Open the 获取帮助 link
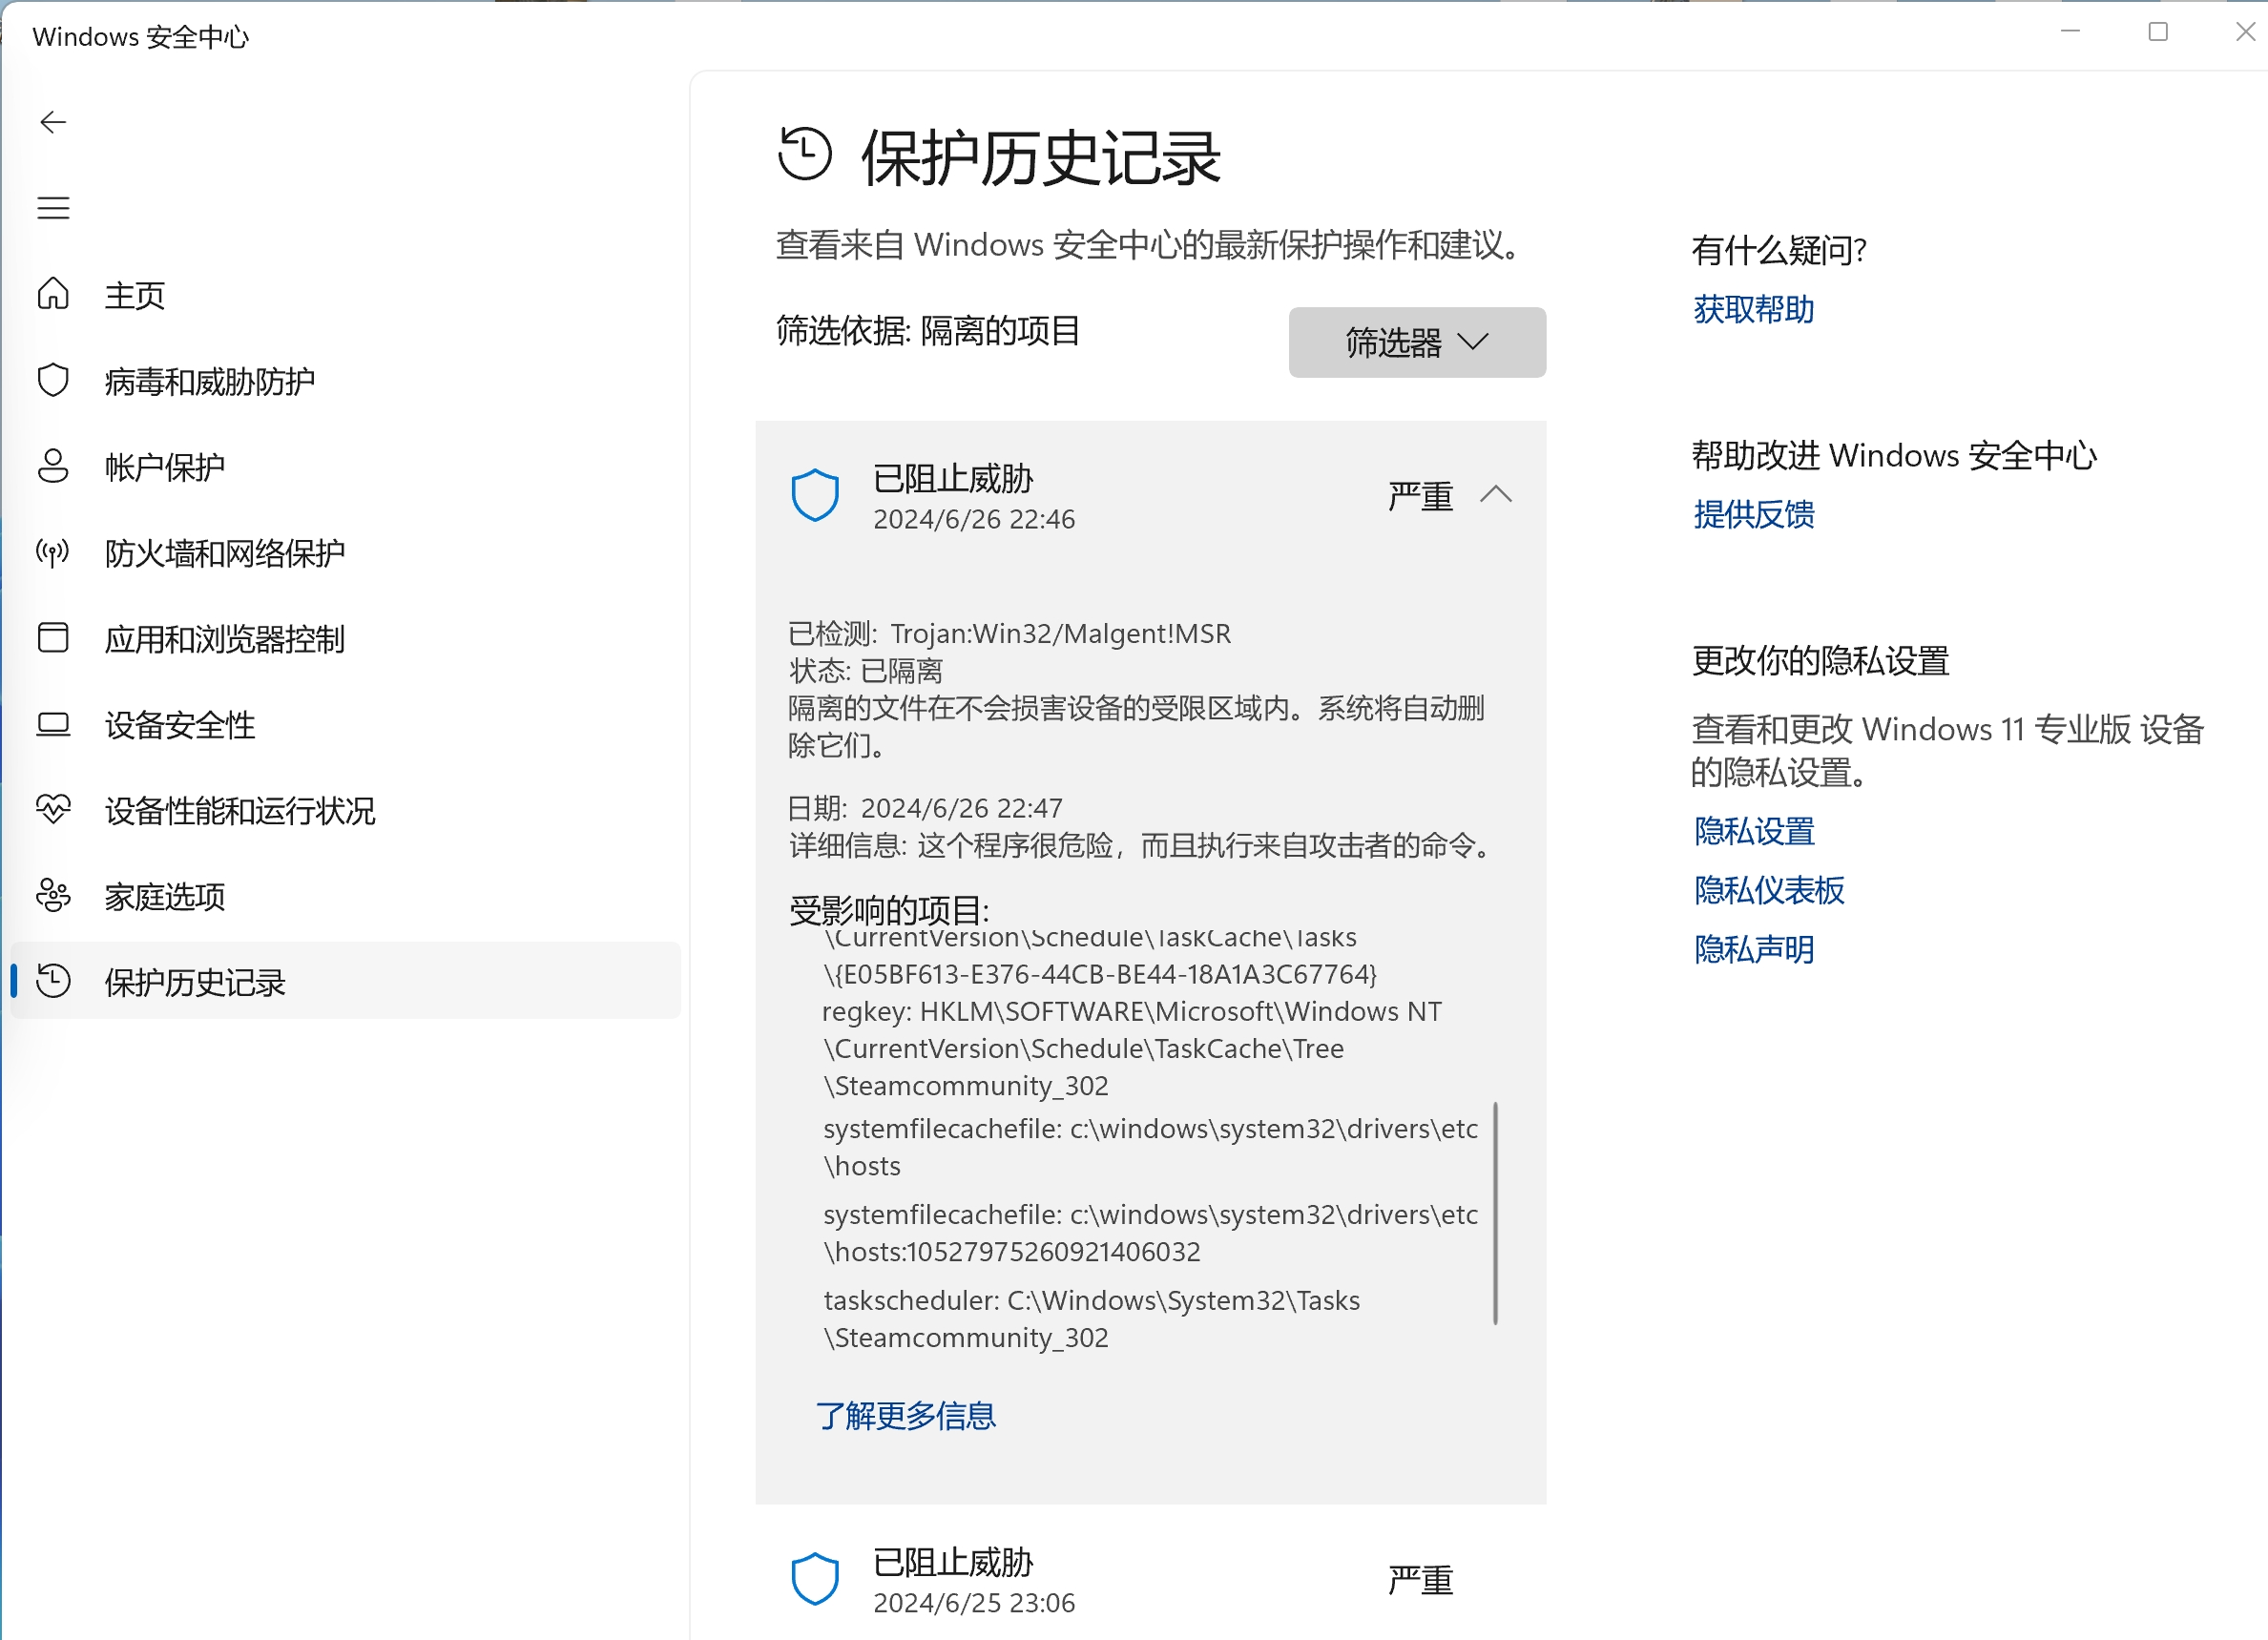Viewport: 2268px width, 1640px height. point(1754,309)
